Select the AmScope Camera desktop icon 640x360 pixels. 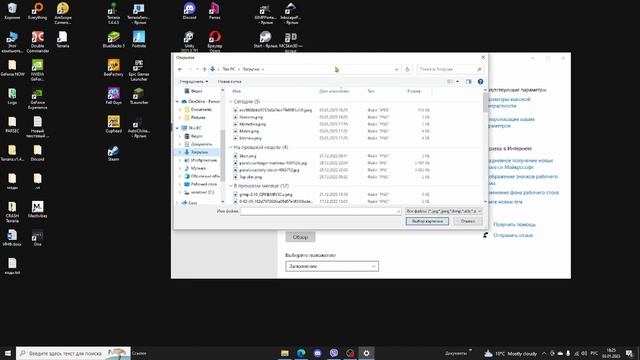coord(63,13)
